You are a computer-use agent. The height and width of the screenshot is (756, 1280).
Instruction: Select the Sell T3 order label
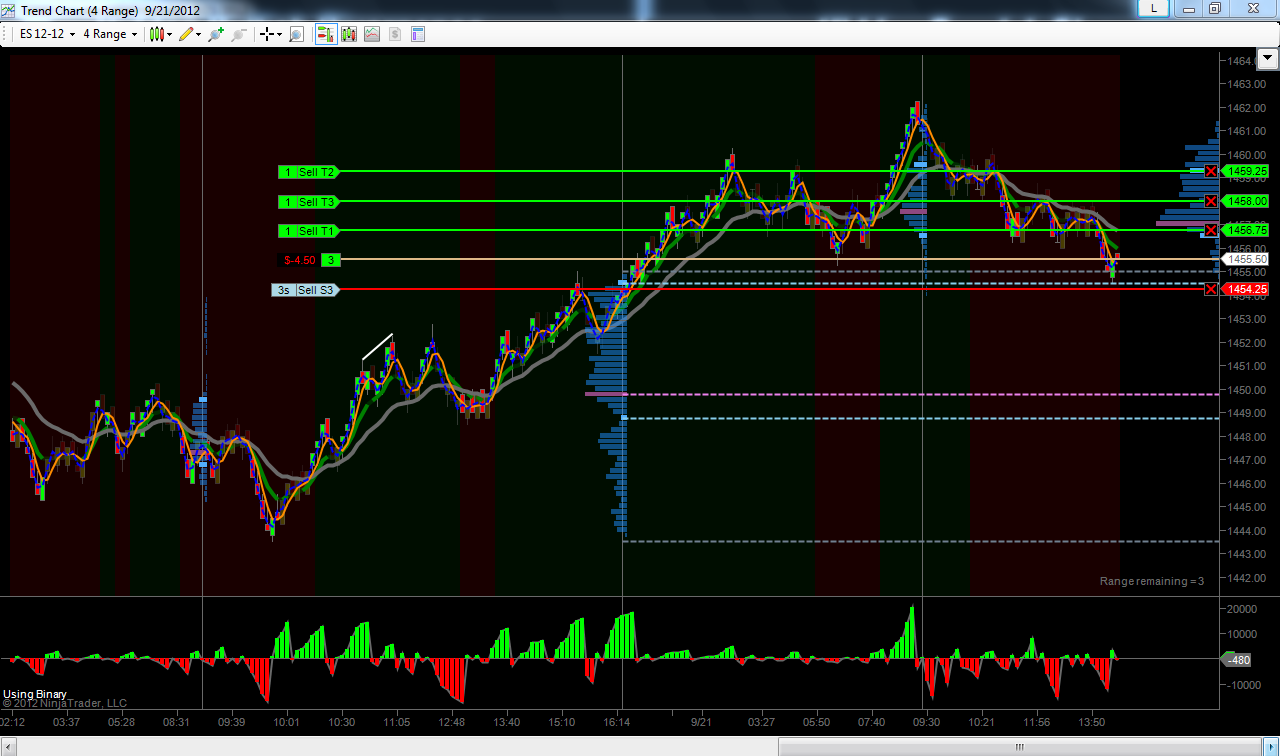tap(317, 202)
